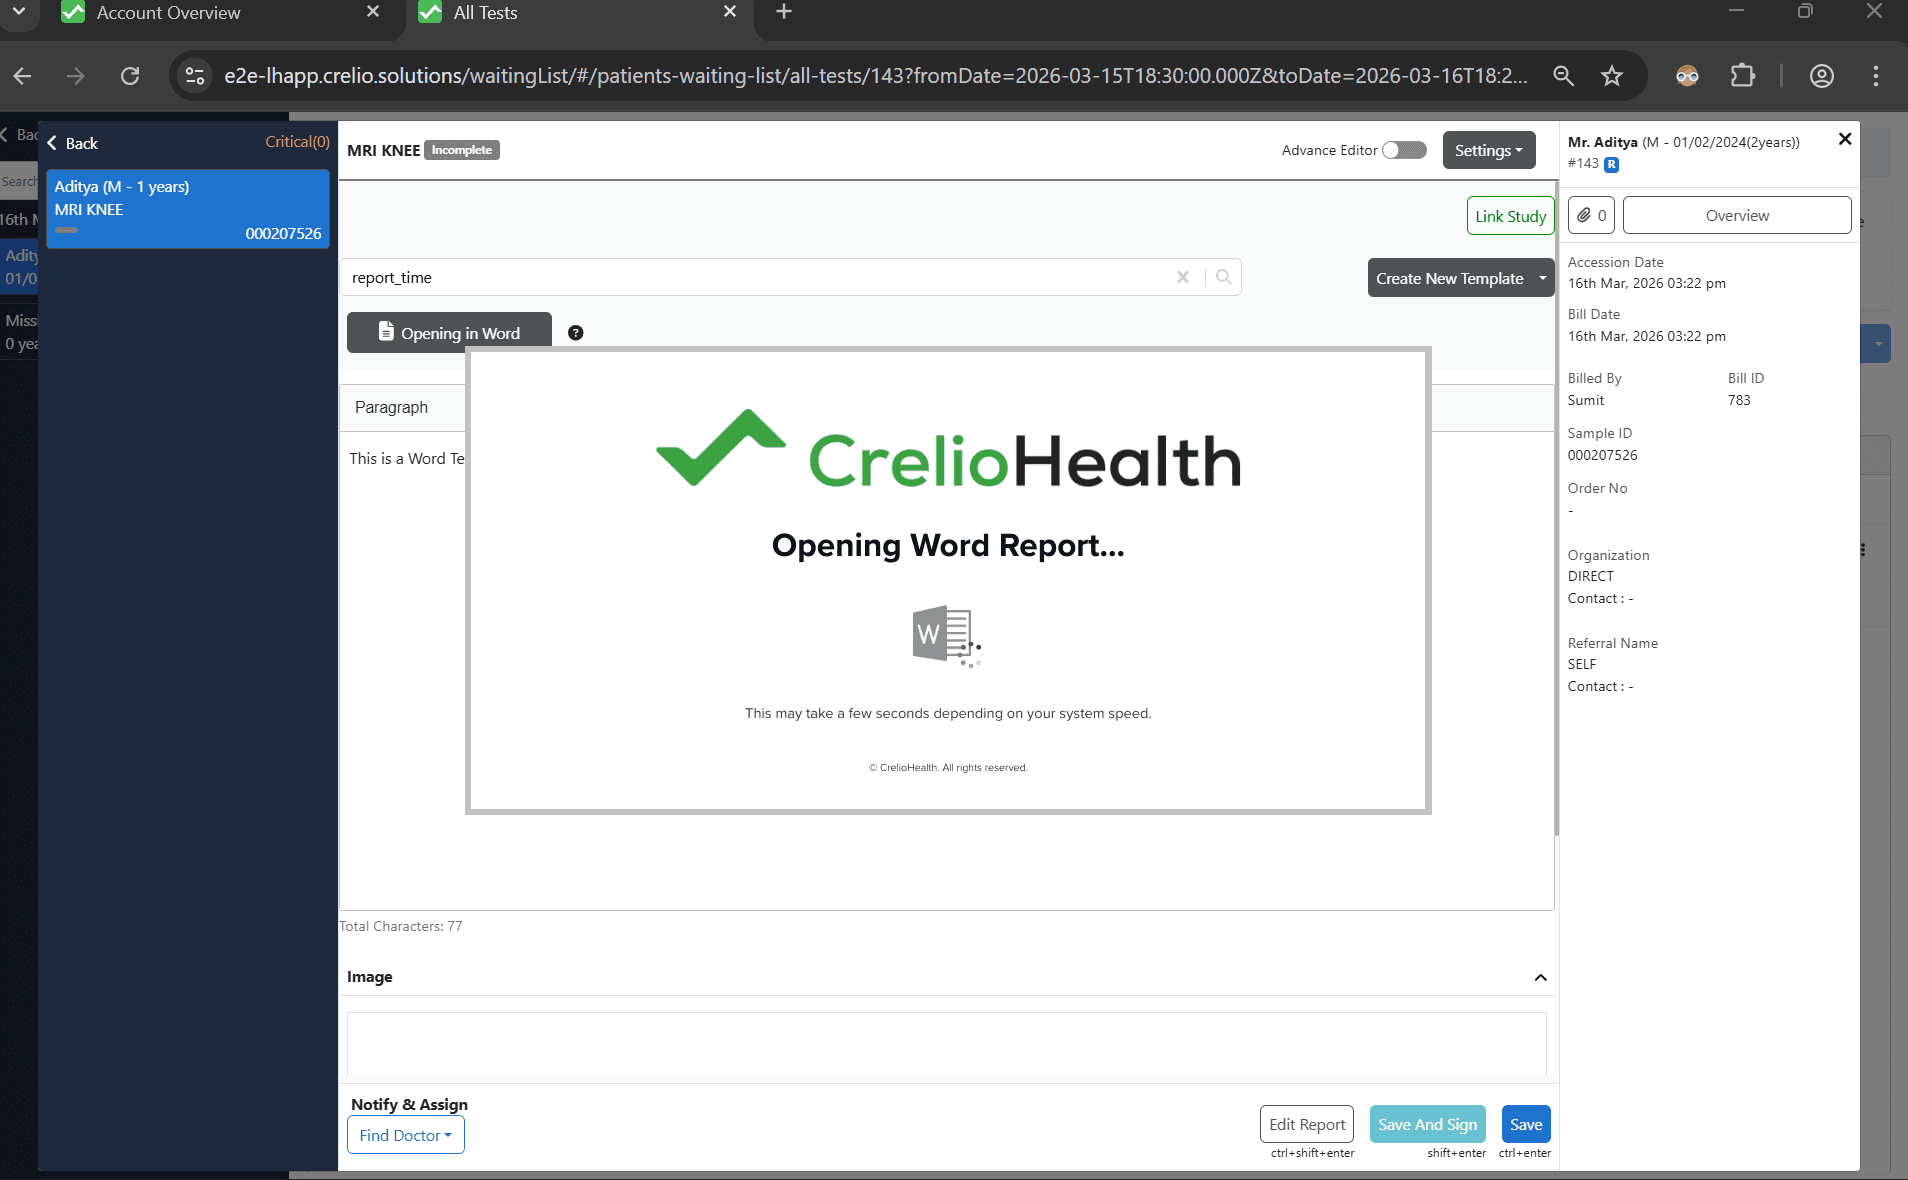Click the attachments paperclip button
This screenshot has width=1908, height=1180.
pyautogui.click(x=1591, y=215)
